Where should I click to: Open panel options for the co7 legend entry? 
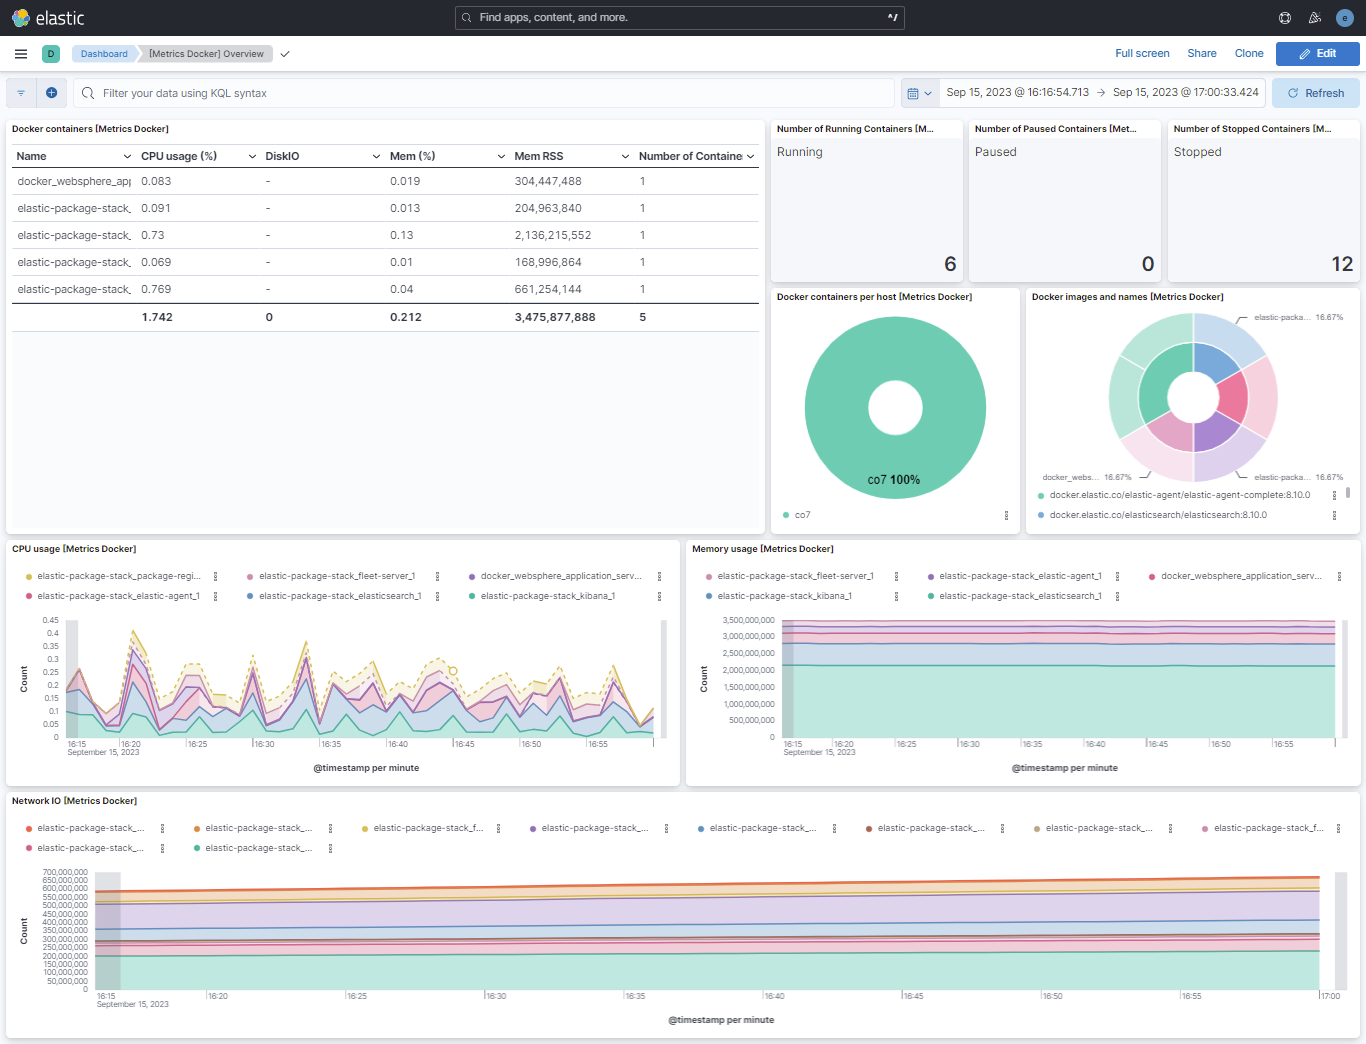click(1007, 515)
